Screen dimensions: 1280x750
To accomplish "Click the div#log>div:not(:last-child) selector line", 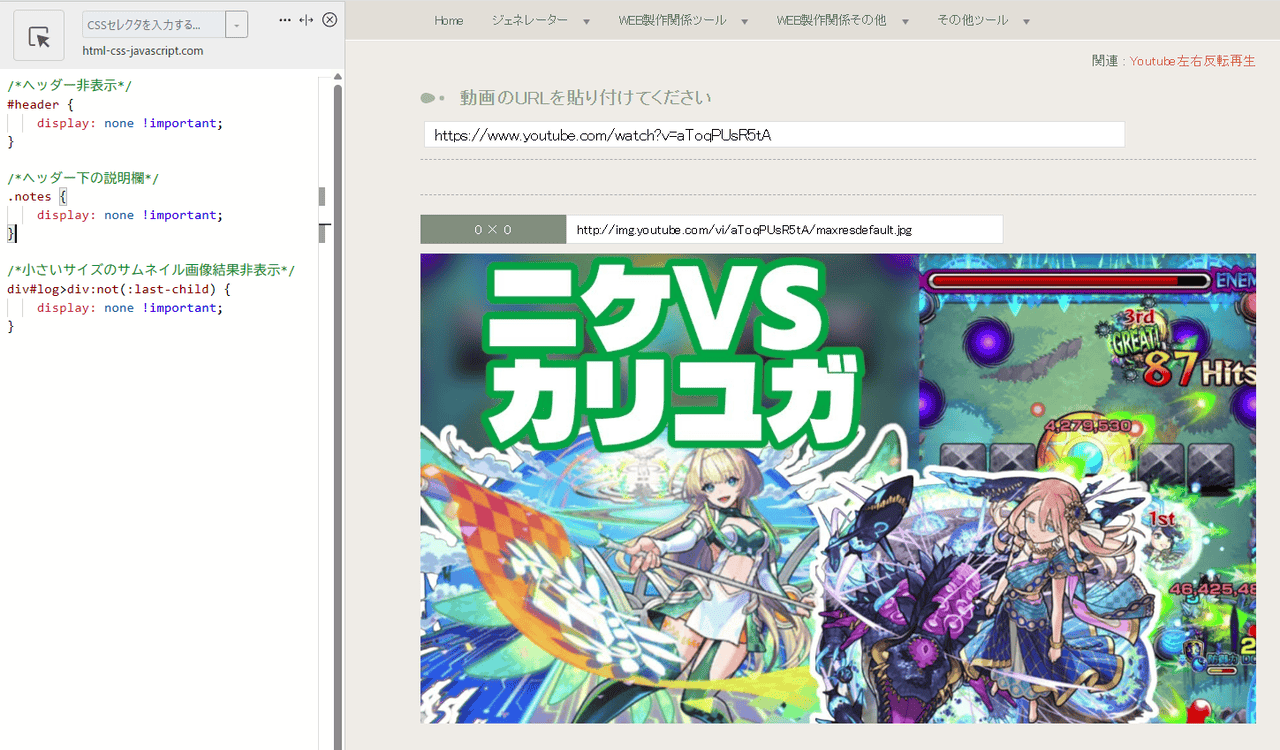I will pyautogui.click(x=118, y=289).
